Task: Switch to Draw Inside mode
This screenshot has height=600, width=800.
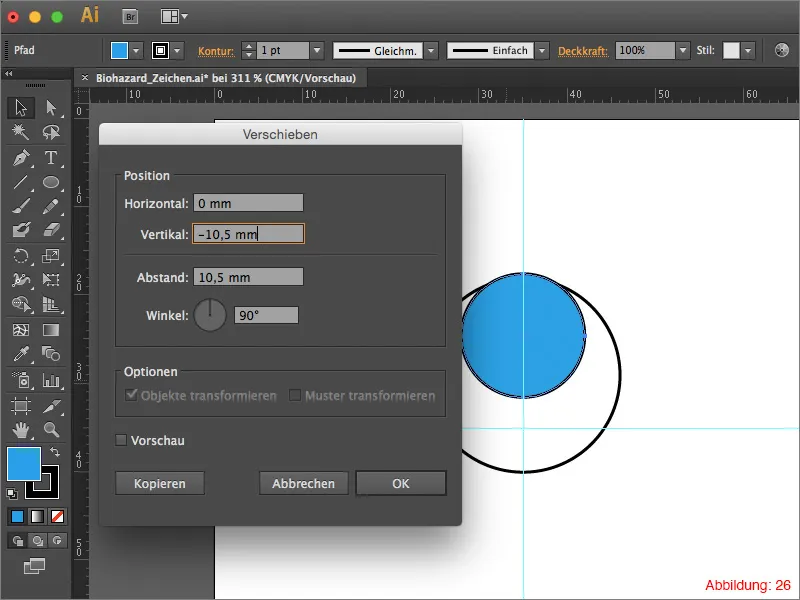Action: click(57, 541)
